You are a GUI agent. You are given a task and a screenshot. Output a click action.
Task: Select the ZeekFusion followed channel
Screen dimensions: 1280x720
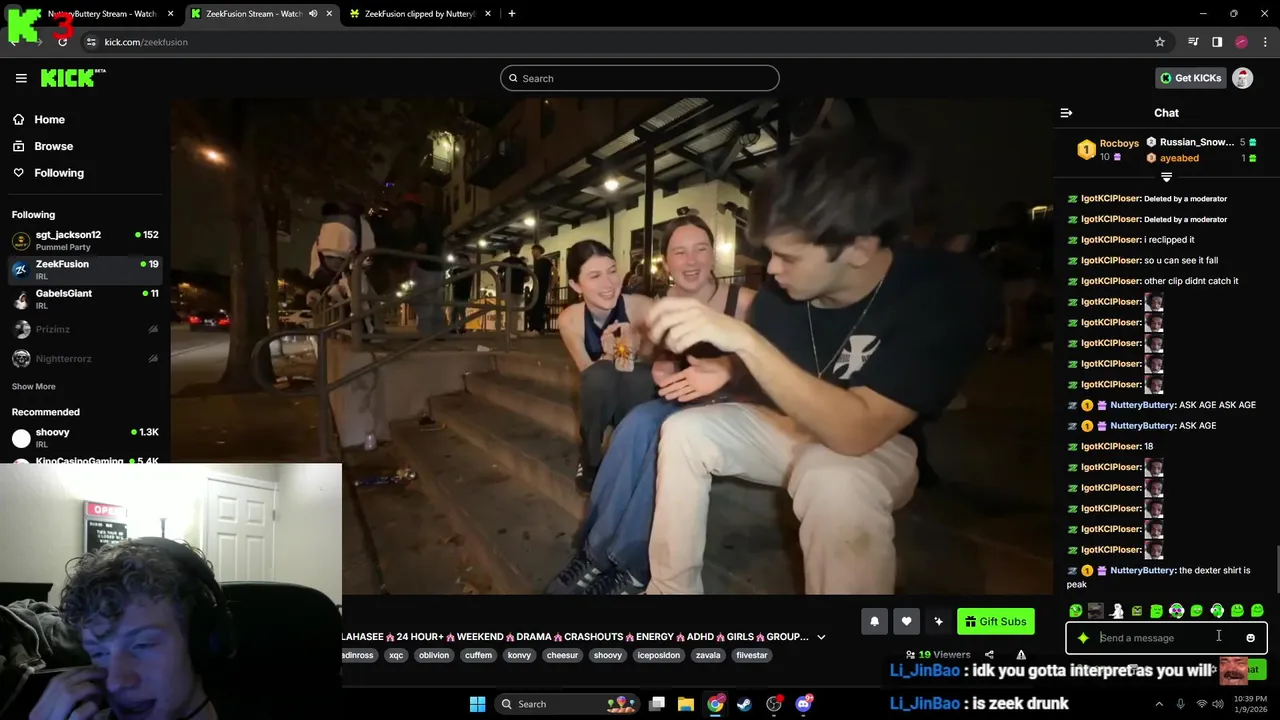point(85,269)
